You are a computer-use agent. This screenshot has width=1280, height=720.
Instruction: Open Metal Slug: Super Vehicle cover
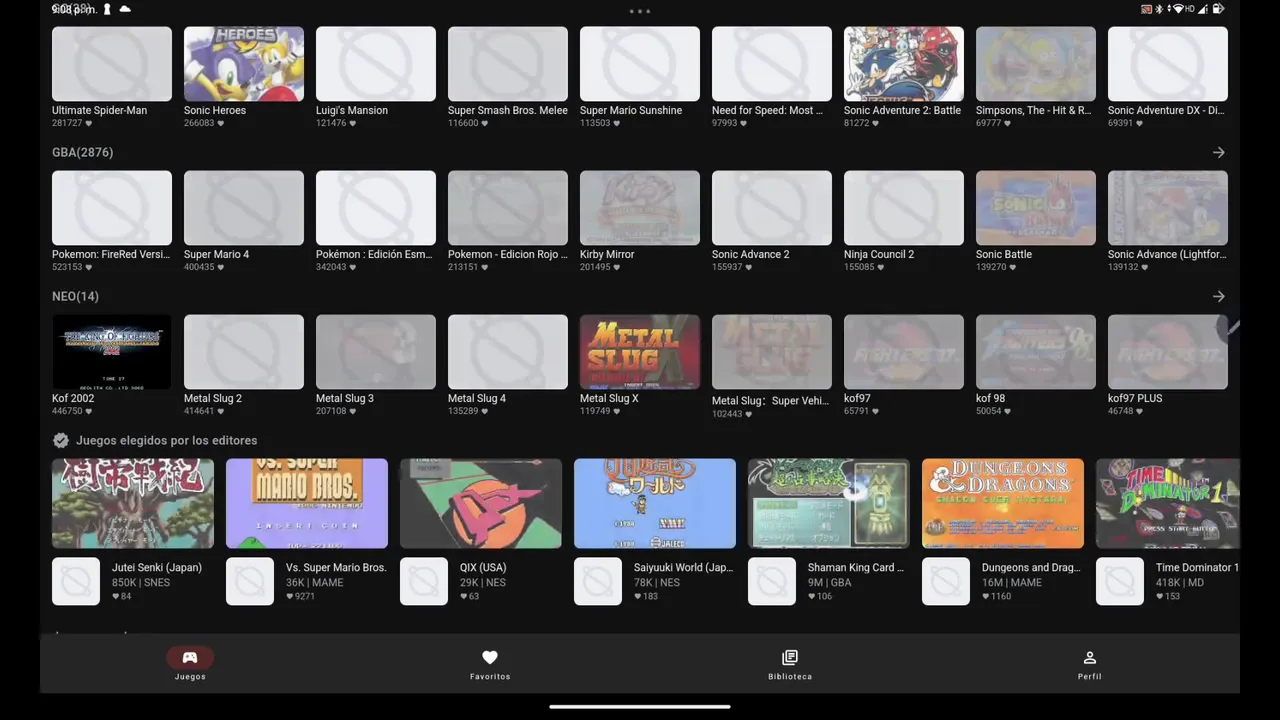coord(772,352)
